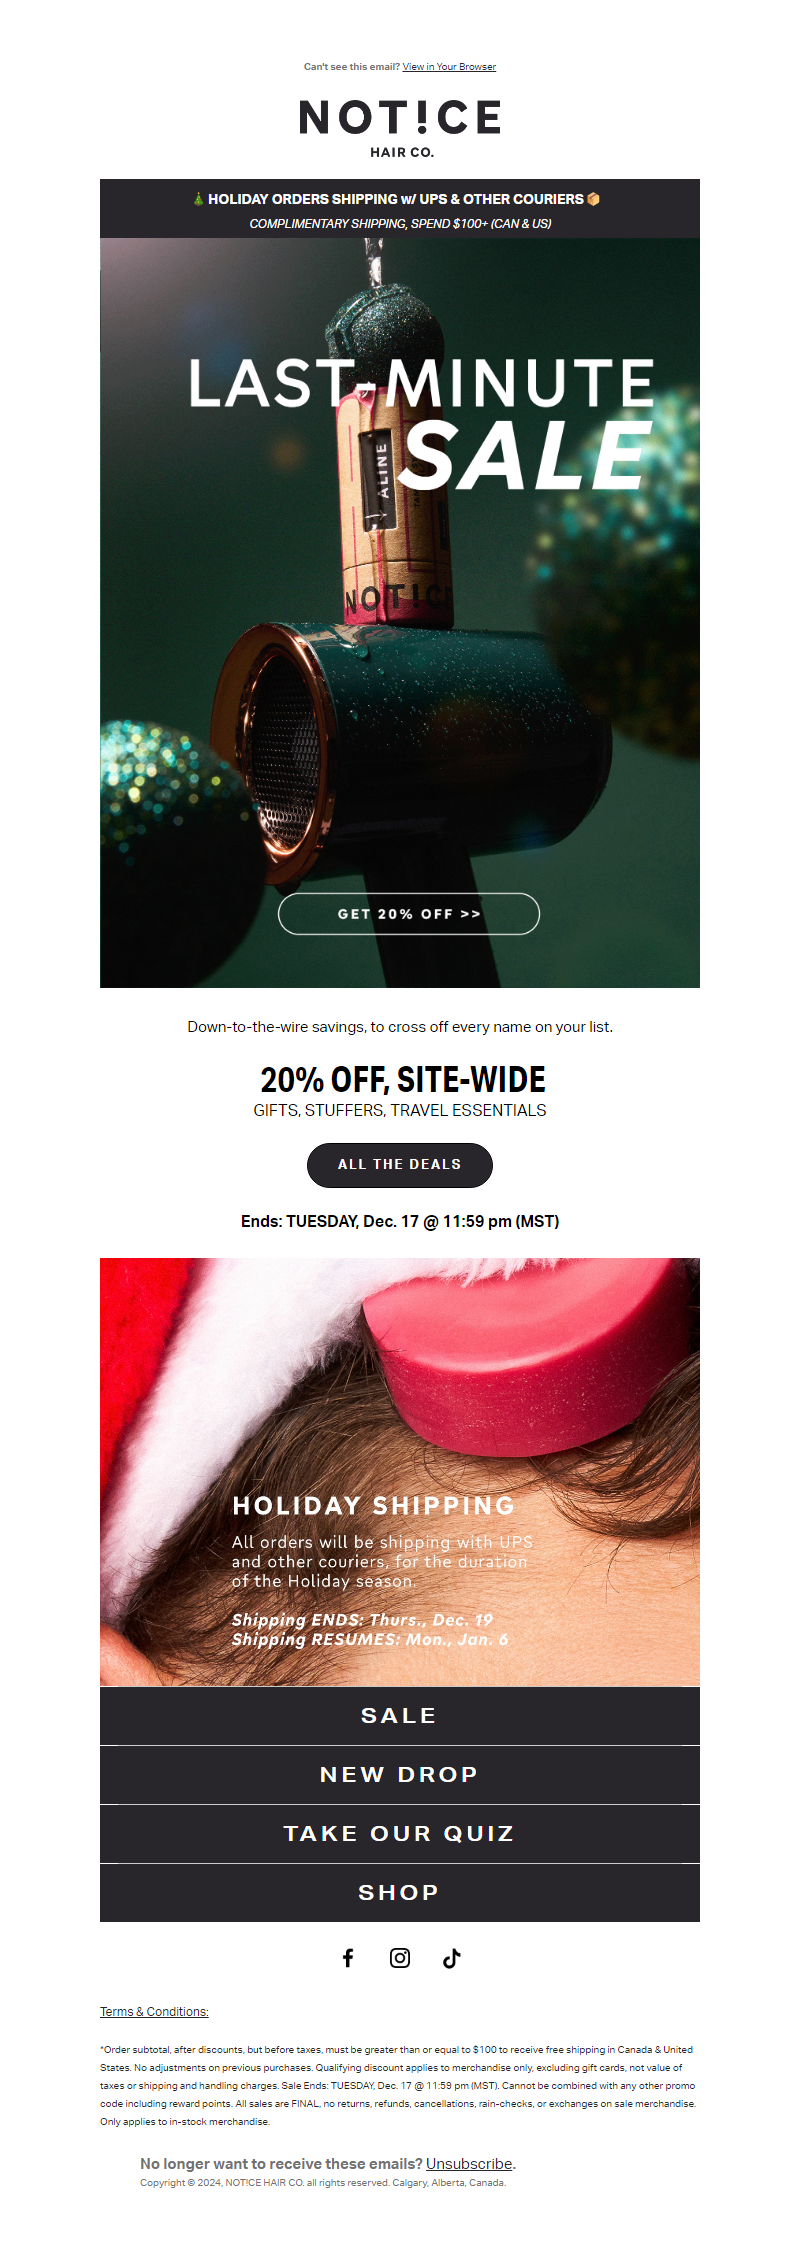The image size is (800, 2245).
Task: Click the Holiday Shipping banner image
Action: (400, 1472)
